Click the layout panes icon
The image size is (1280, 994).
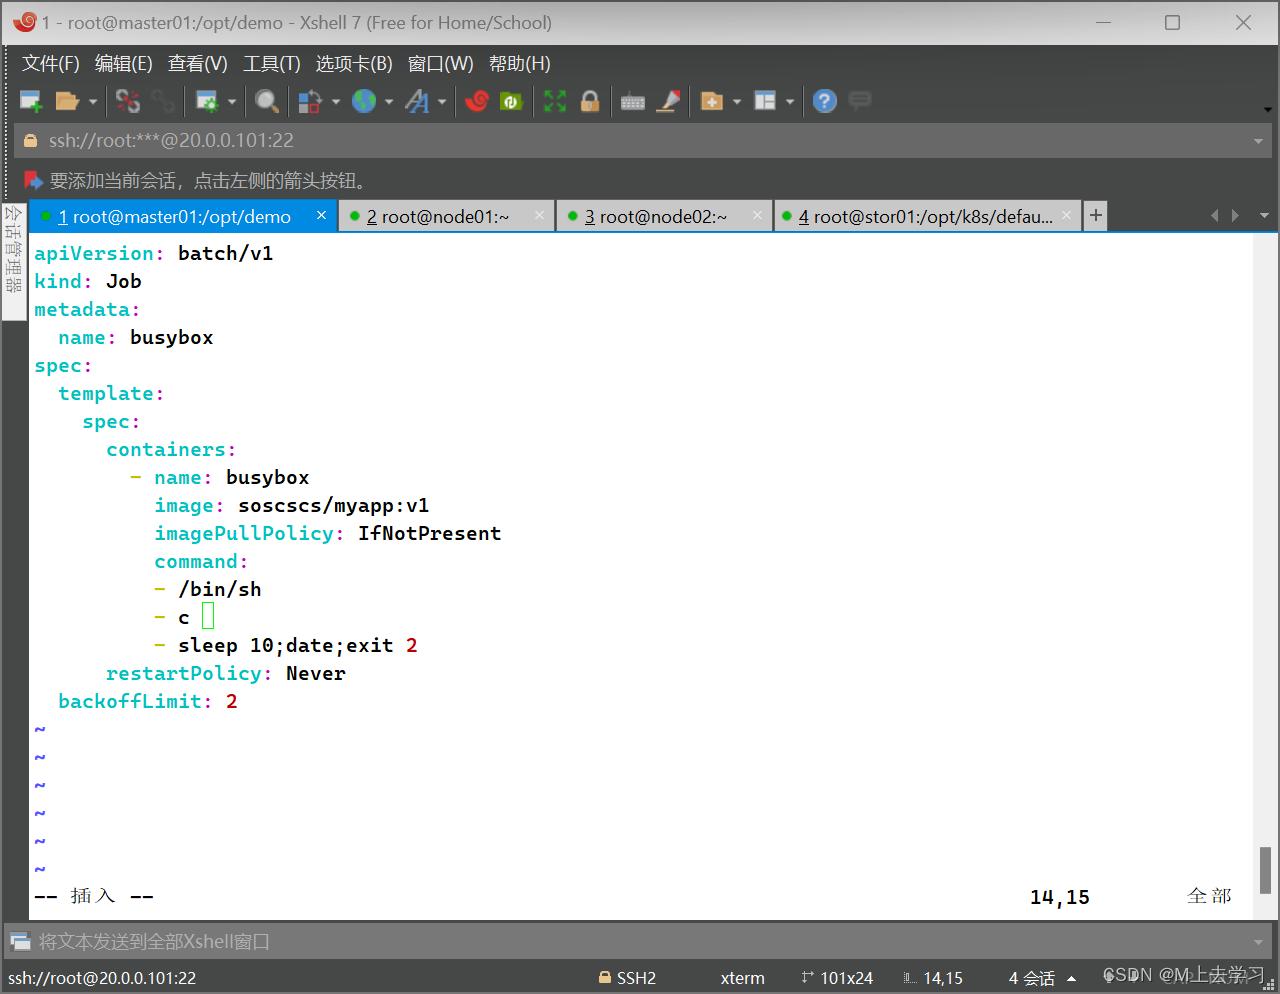coord(765,101)
